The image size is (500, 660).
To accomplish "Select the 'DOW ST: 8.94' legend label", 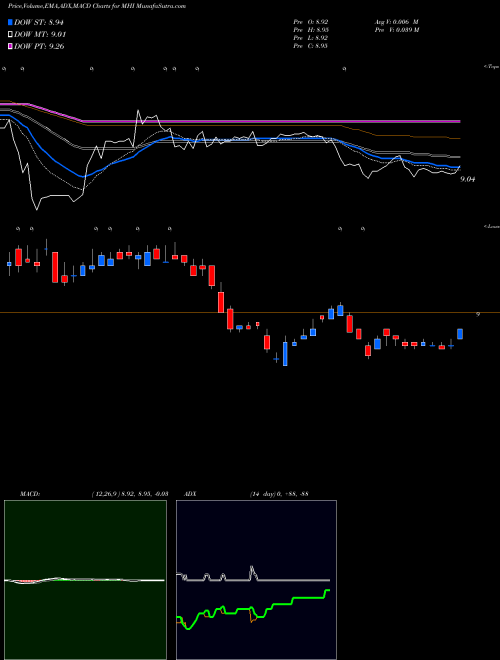I will click(39, 23).
